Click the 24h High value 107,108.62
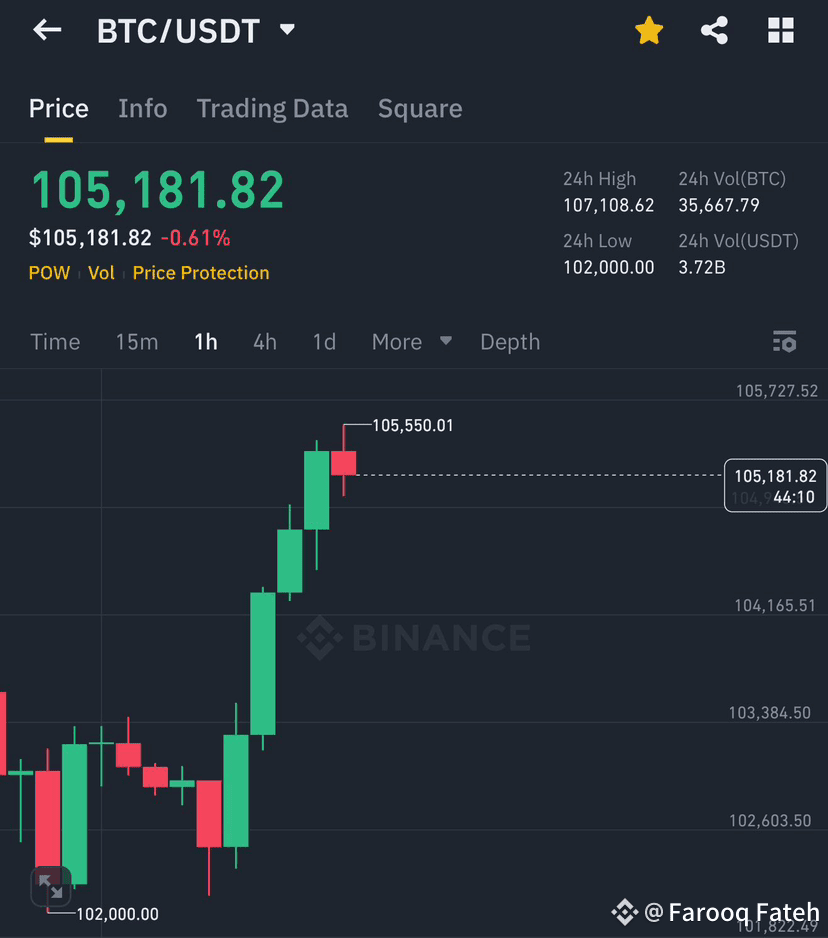This screenshot has width=828, height=938. tap(608, 205)
